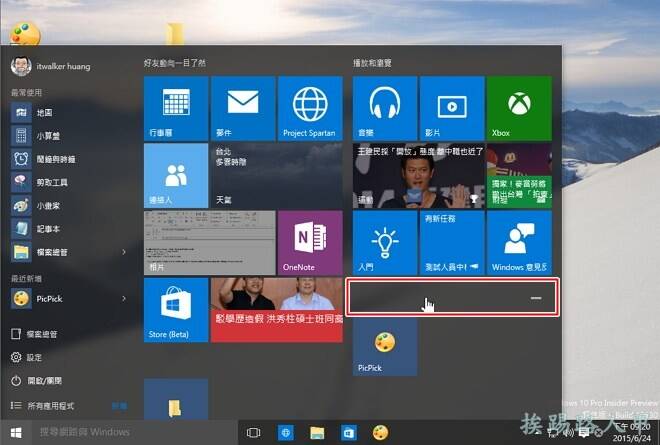Image resolution: width=660 pixels, height=445 pixels.
Task: Click the folder icon on the desktop
Action: coord(175,34)
